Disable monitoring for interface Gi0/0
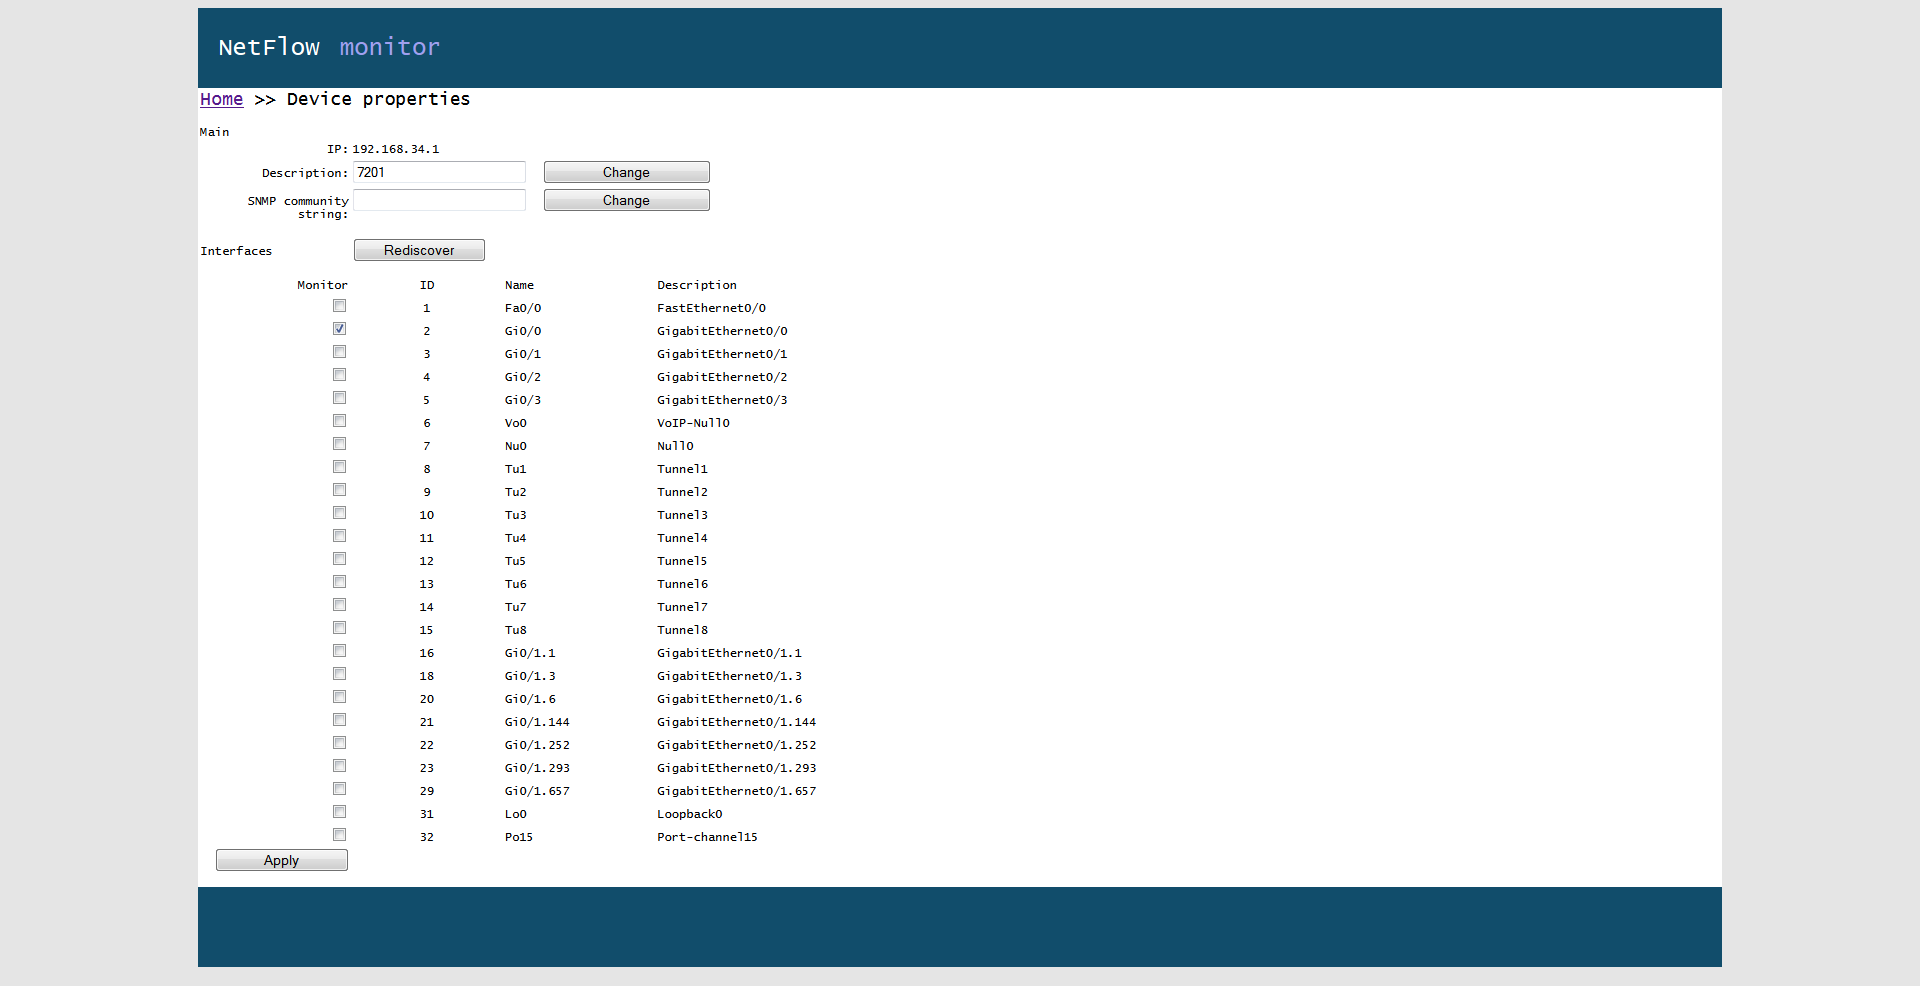This screenshot has width=1920, height=986. pos(339,328)
